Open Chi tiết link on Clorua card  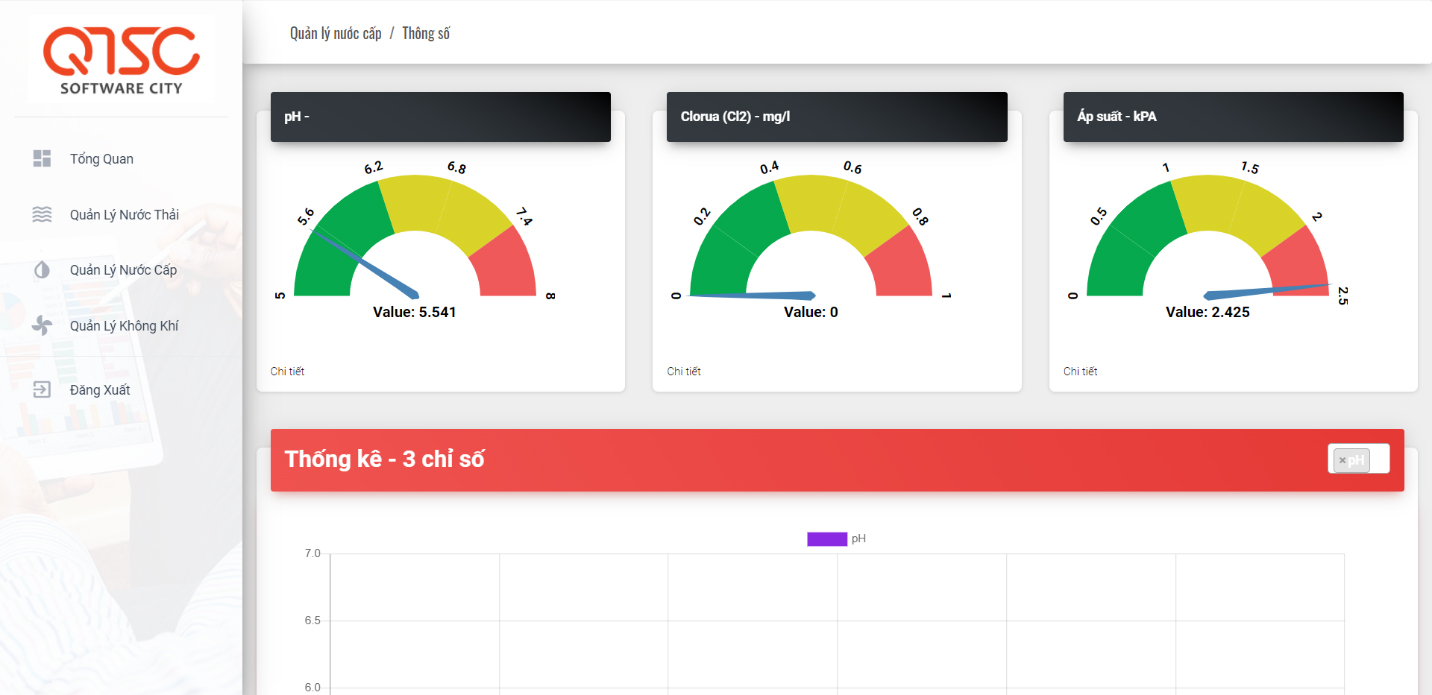[684, 371]
